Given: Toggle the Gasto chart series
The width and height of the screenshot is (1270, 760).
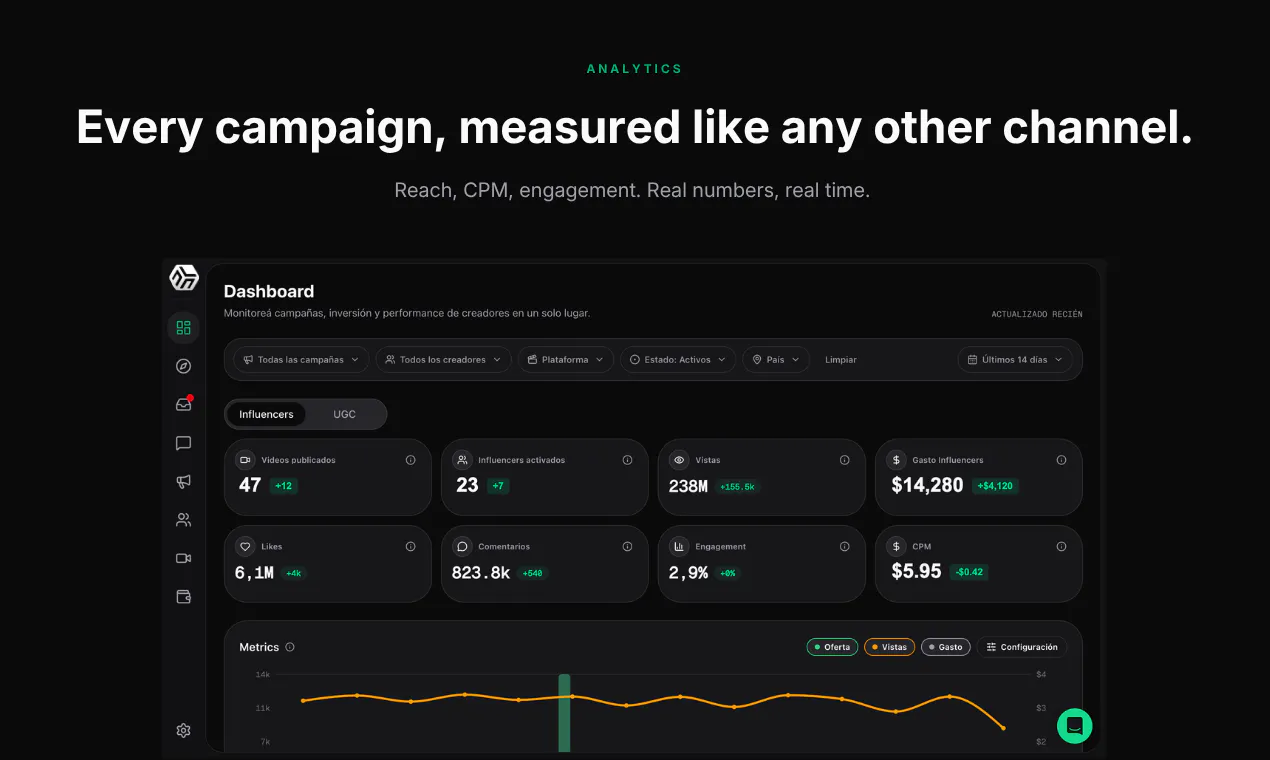Looking at the screenshot, I should pyautogui.click(x=946, y=647).
